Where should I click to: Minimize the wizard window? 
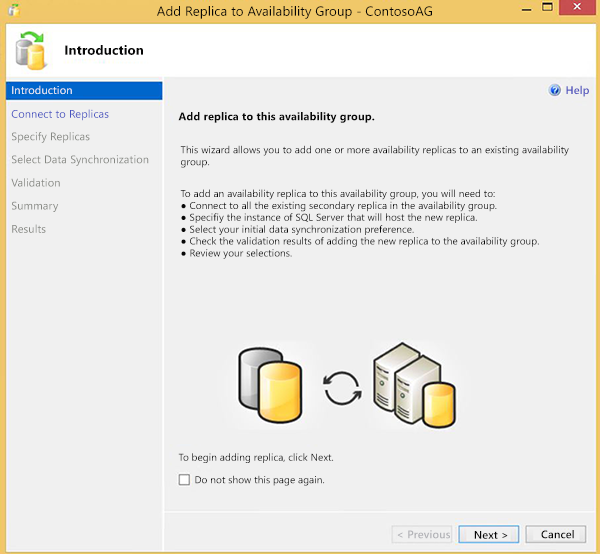click(x=527, y=9)
